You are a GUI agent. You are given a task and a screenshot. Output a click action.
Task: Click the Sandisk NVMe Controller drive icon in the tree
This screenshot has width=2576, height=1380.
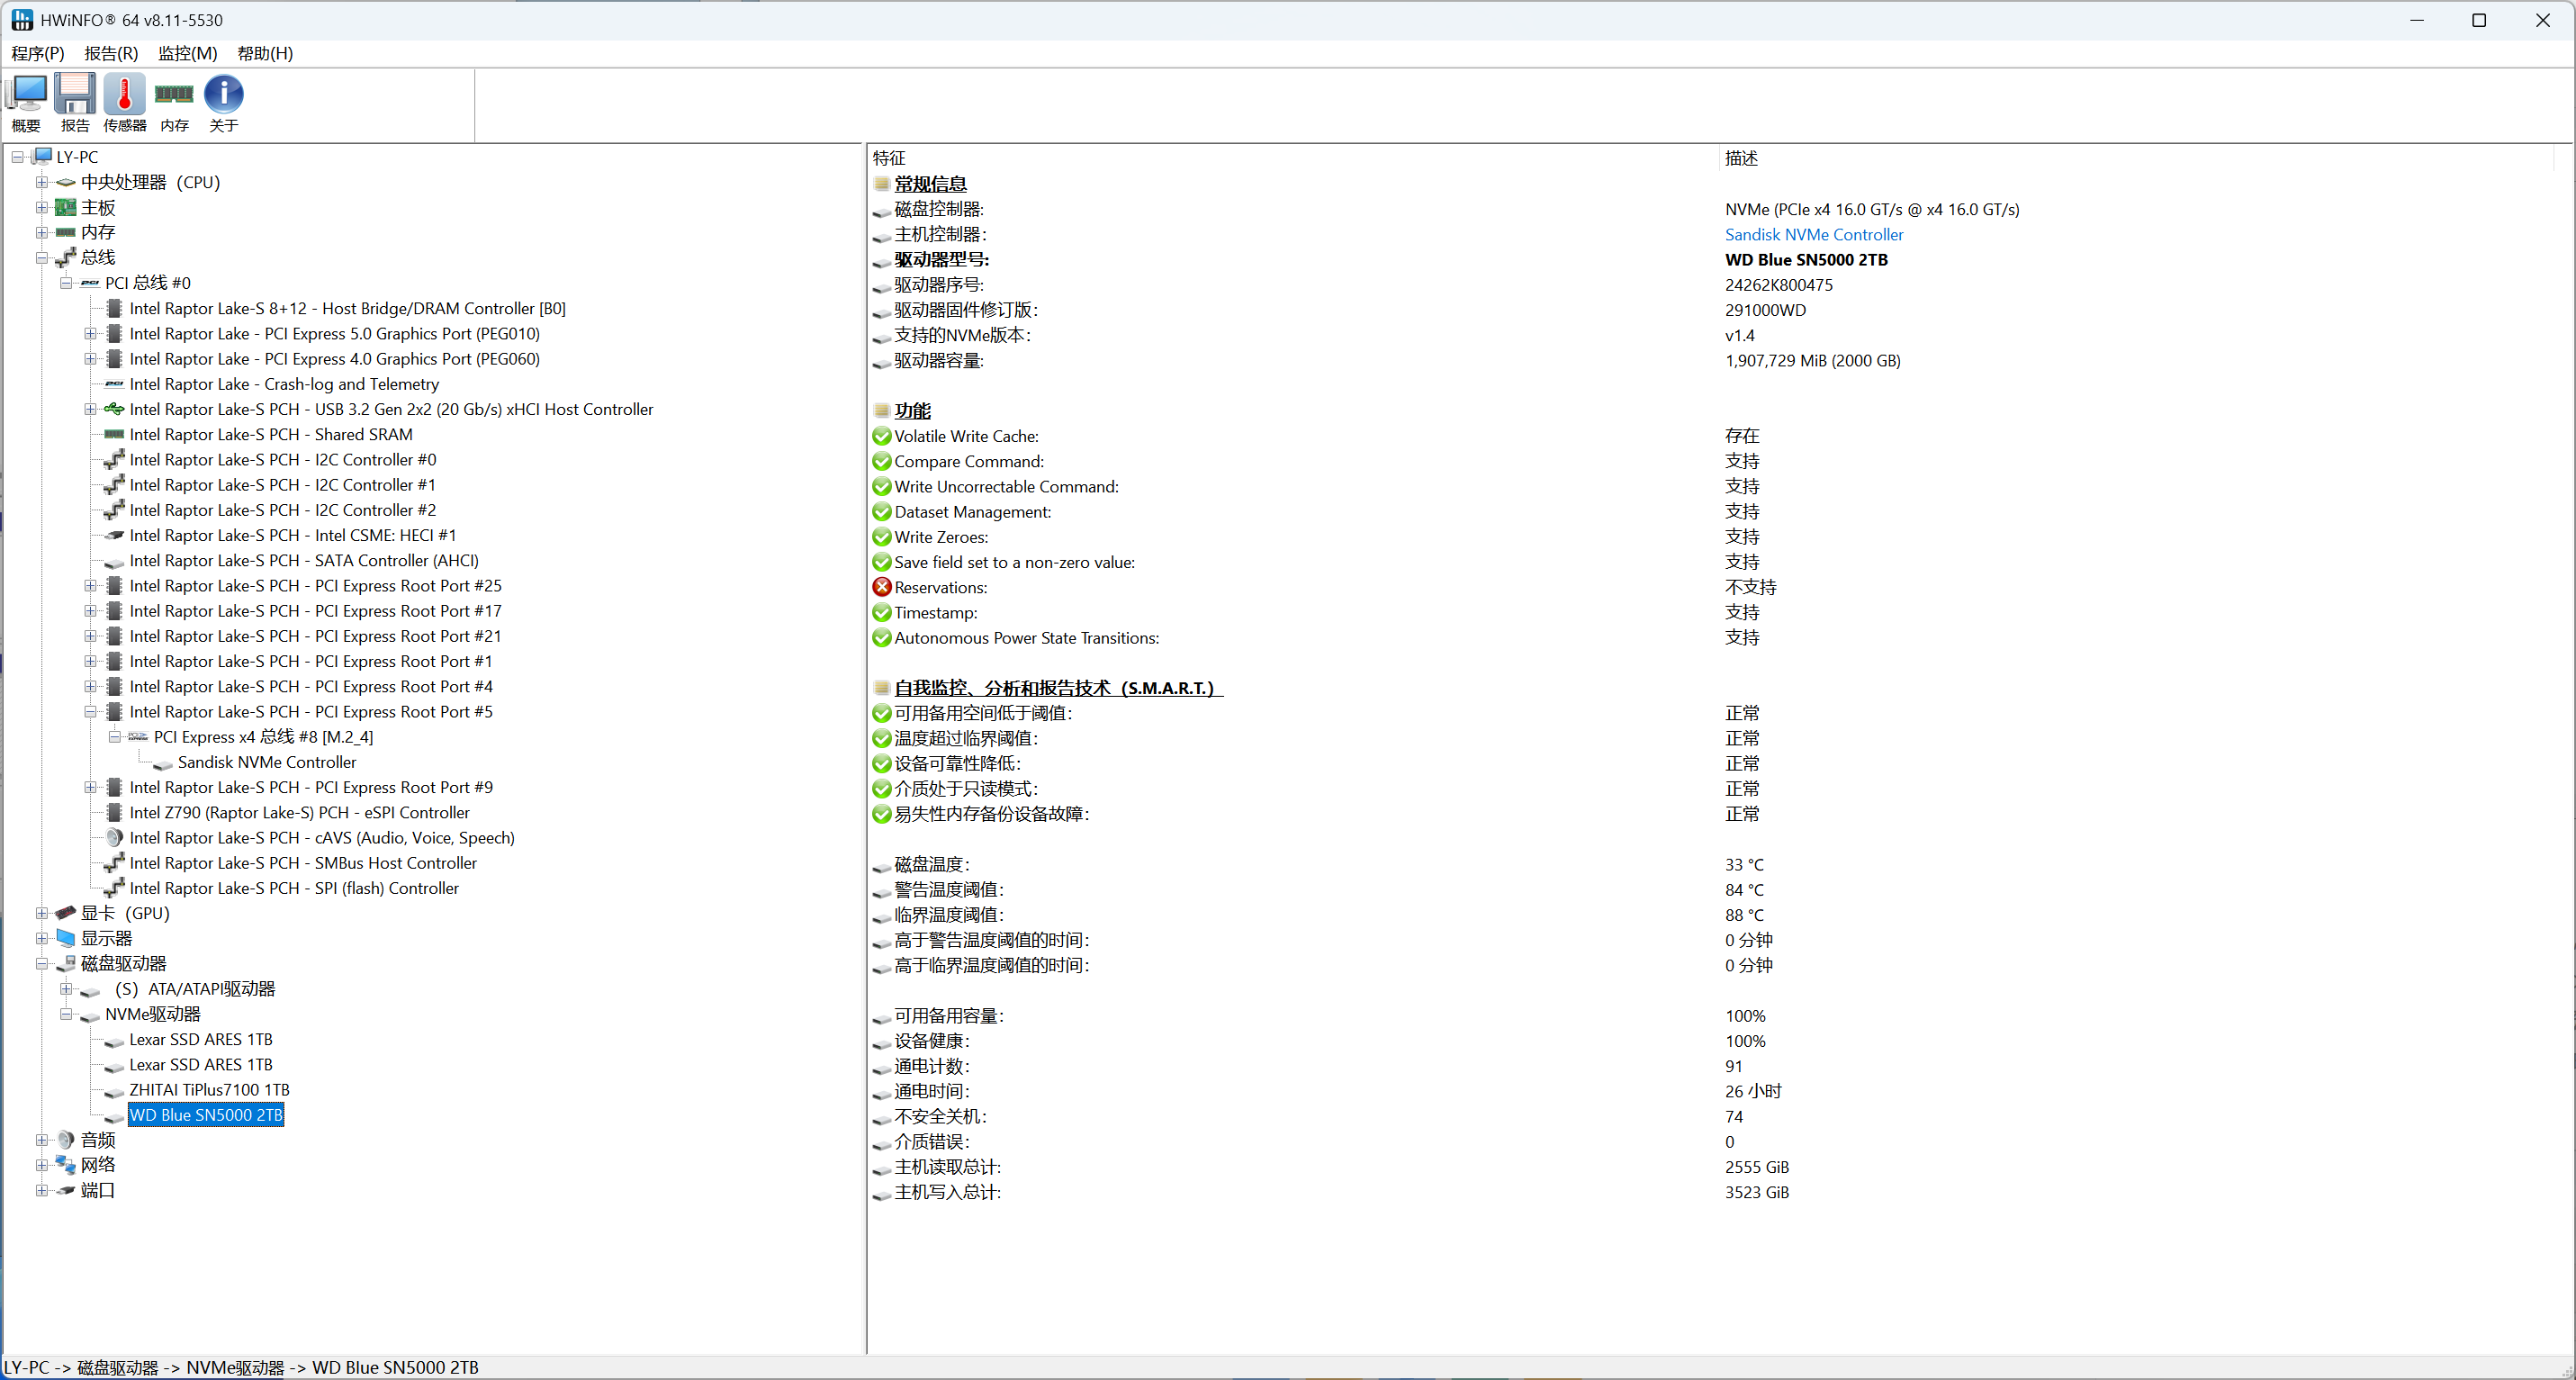tap(163, 763)
